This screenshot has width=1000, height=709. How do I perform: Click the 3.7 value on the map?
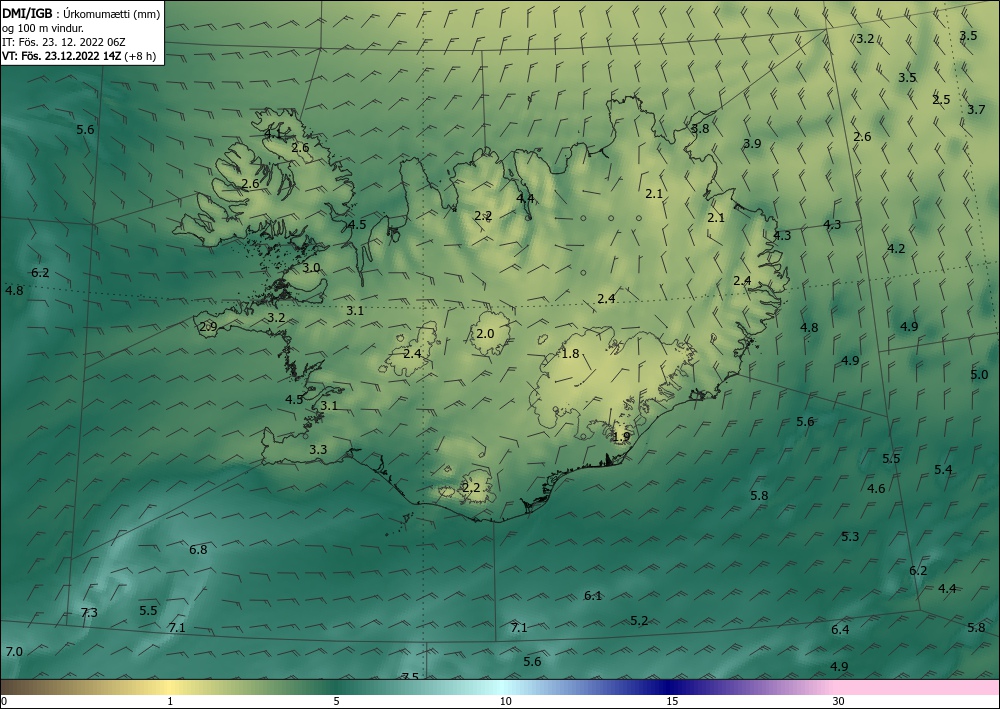[x=976, y=110]
